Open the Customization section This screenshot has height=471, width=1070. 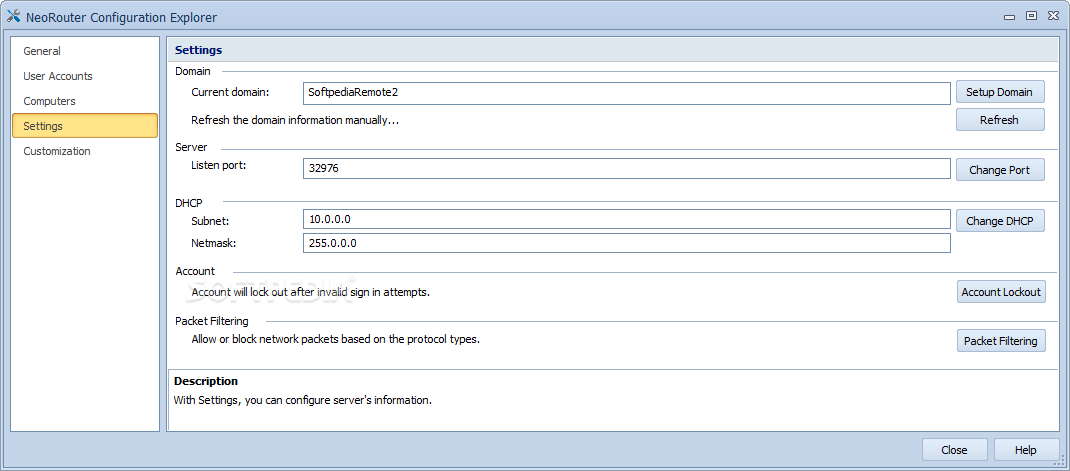pos(57,151)
